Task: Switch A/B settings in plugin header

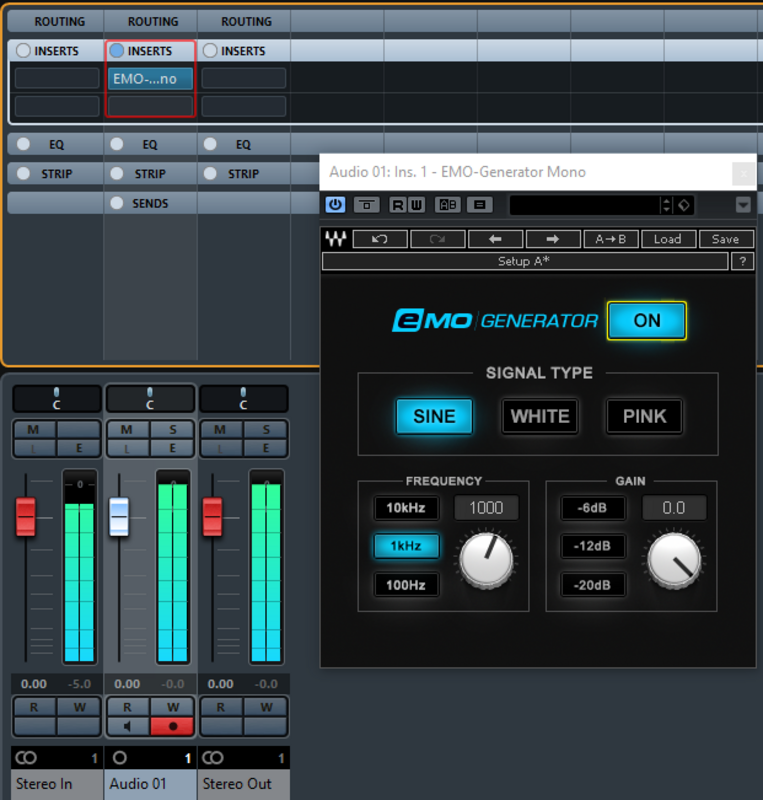Action: [x=448, y=205]
